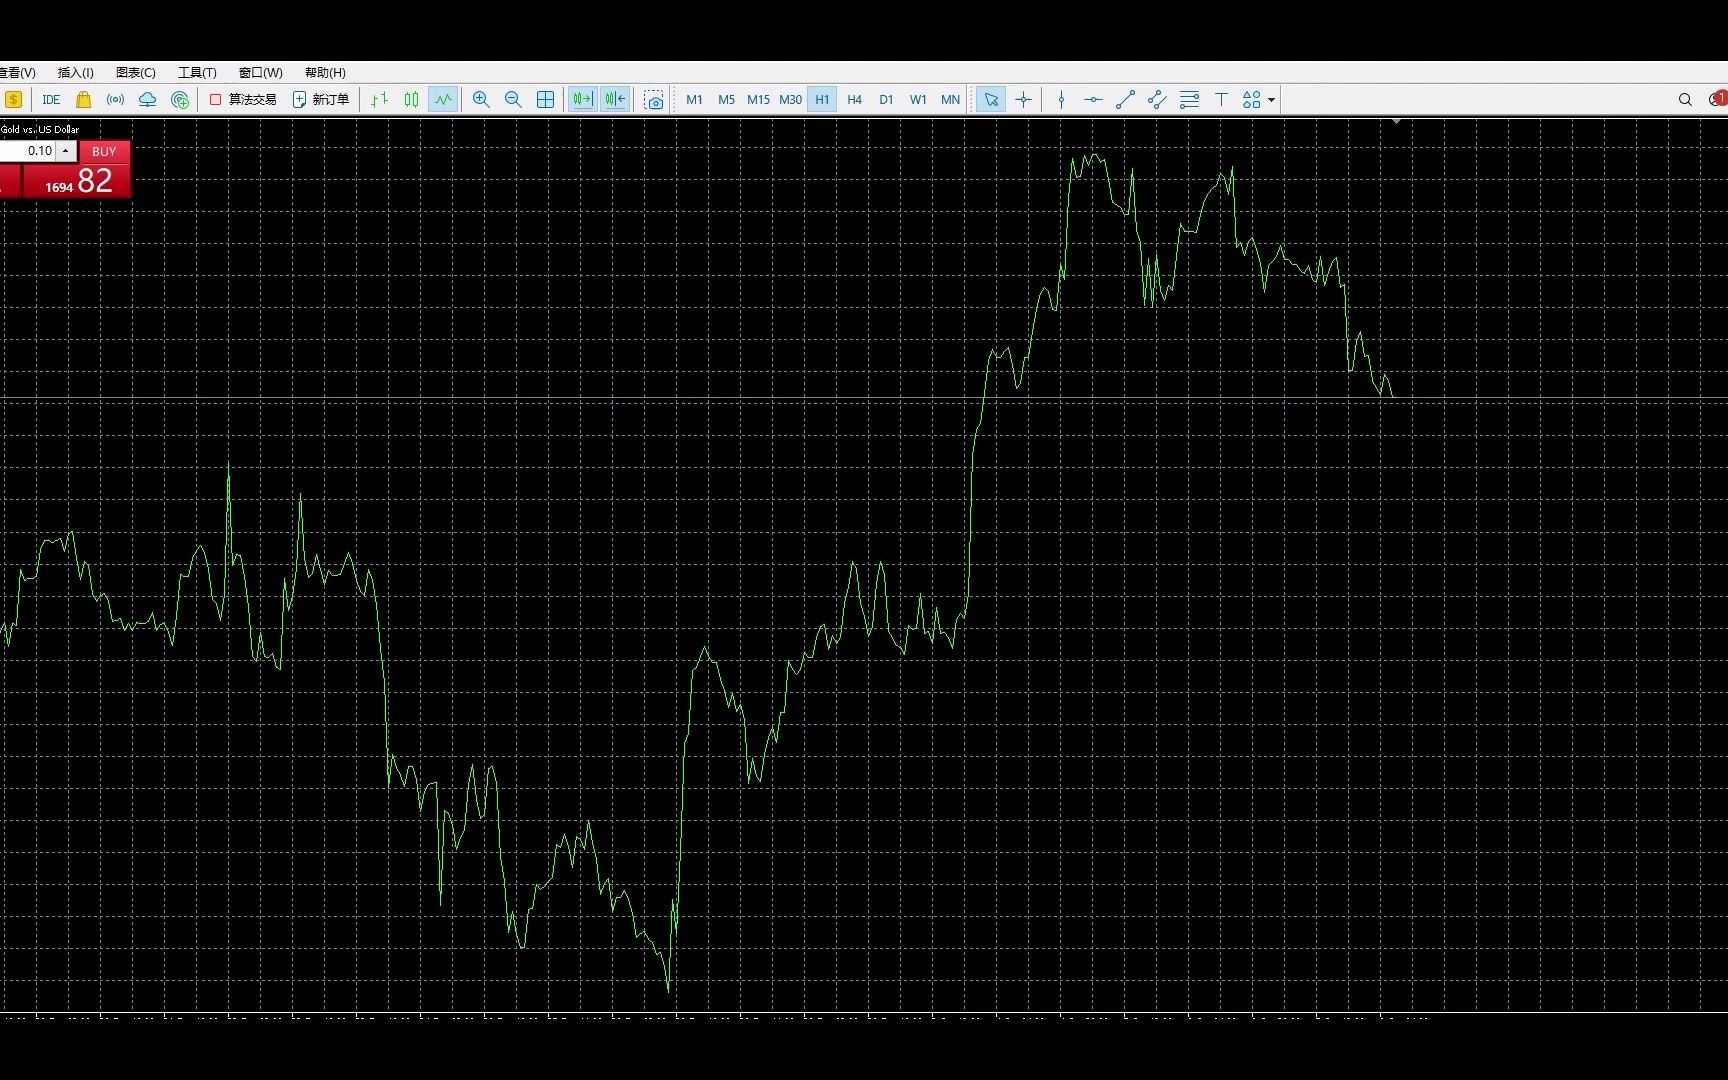Open the 窗口(W) Window menu
Image resolution: width=1728 pixels, height=1080 pixels.
260,72
